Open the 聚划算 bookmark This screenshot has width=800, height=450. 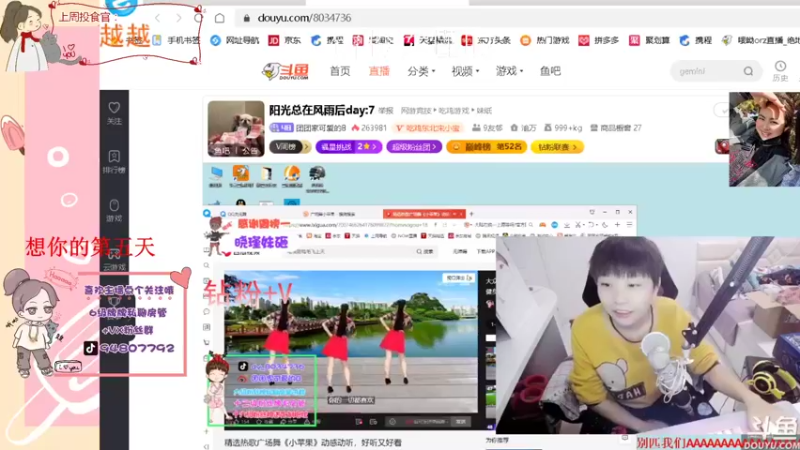point(649,40)
